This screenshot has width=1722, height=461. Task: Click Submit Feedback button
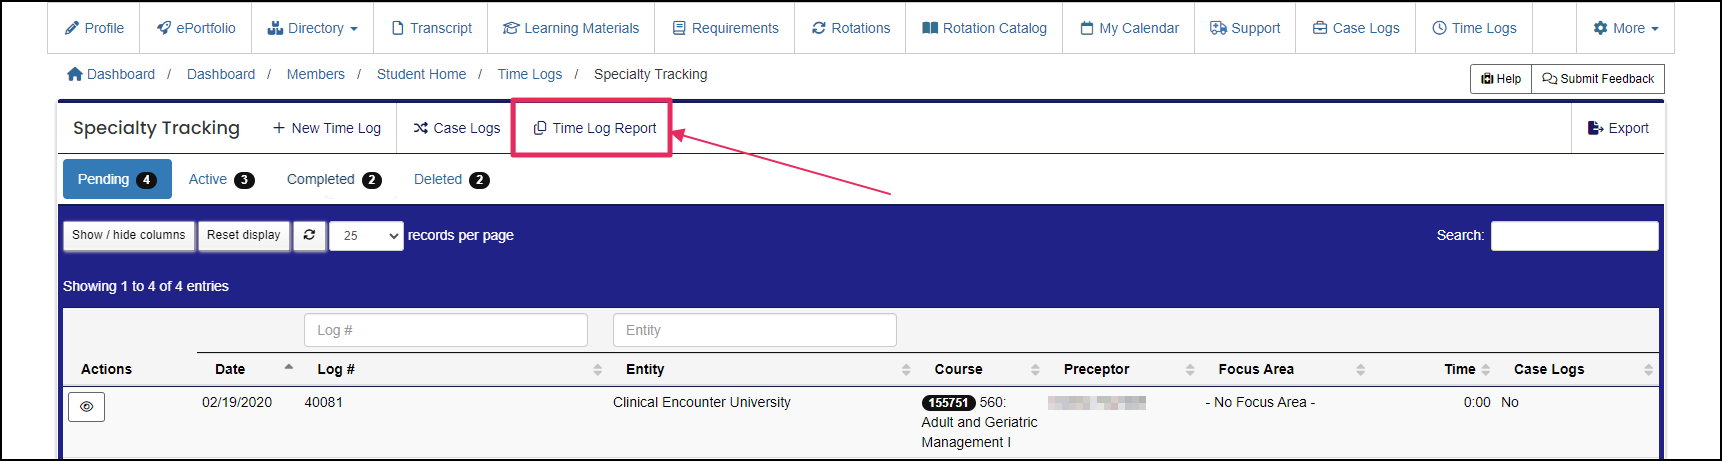1598,79
